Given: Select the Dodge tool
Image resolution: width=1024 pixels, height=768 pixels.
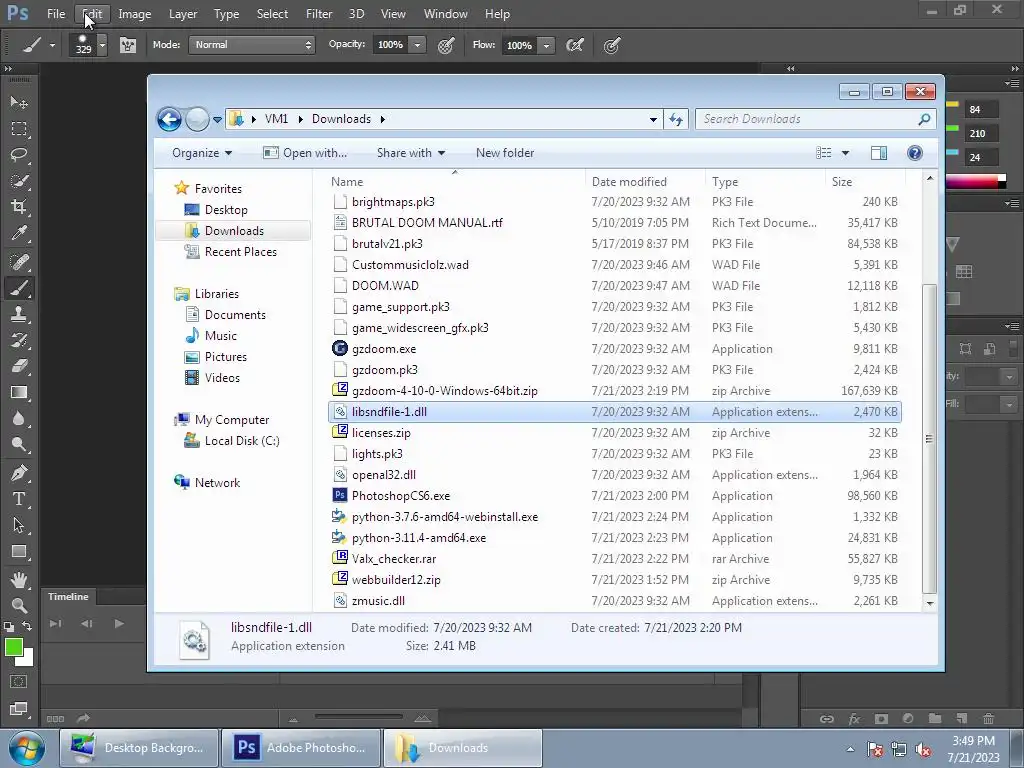Looking at the screenshot, I should (x=19, y=445).
